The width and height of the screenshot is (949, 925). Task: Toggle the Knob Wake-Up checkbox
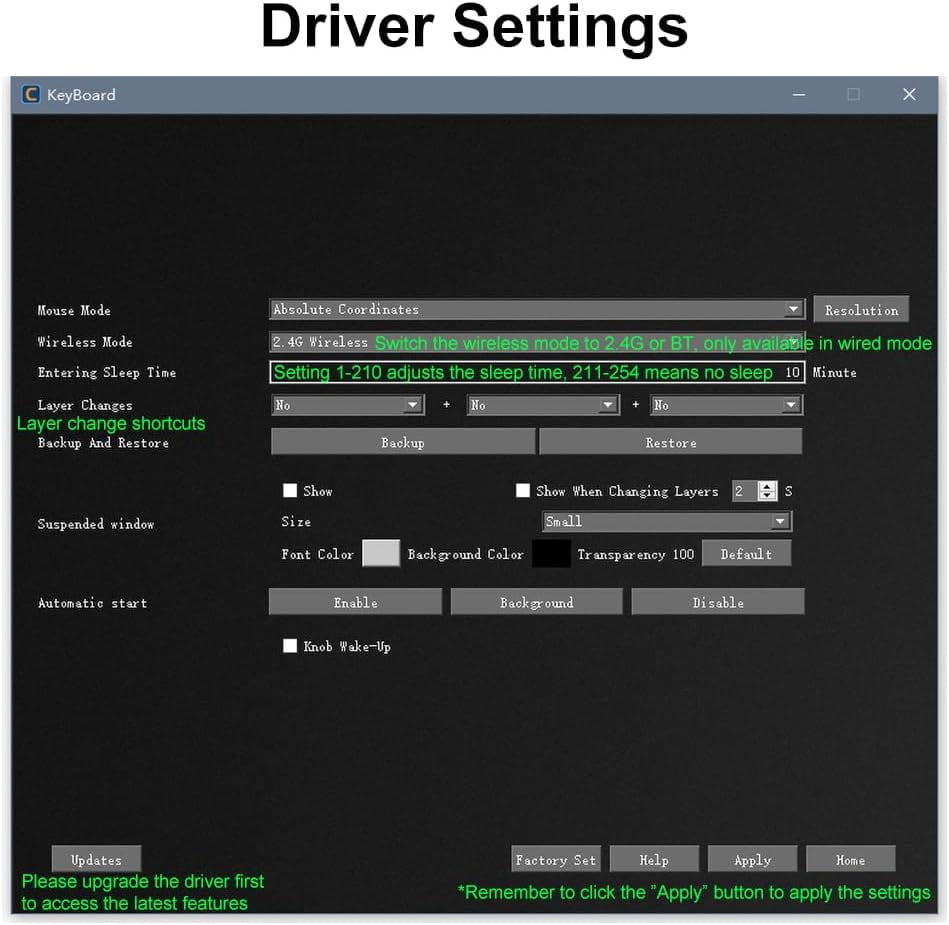click(x=290, y=646)
